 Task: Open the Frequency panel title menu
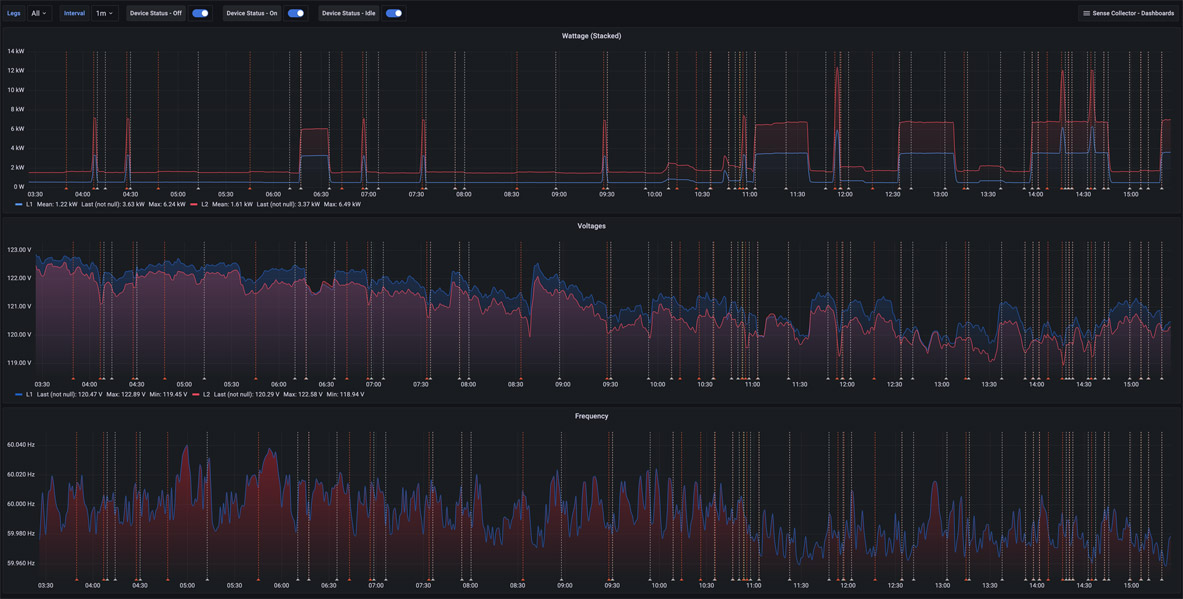(x=592, y=416)
